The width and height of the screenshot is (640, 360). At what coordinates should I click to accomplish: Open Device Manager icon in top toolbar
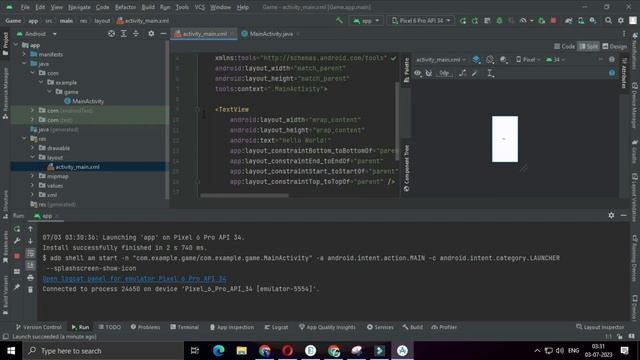click(x=580, y=20)
